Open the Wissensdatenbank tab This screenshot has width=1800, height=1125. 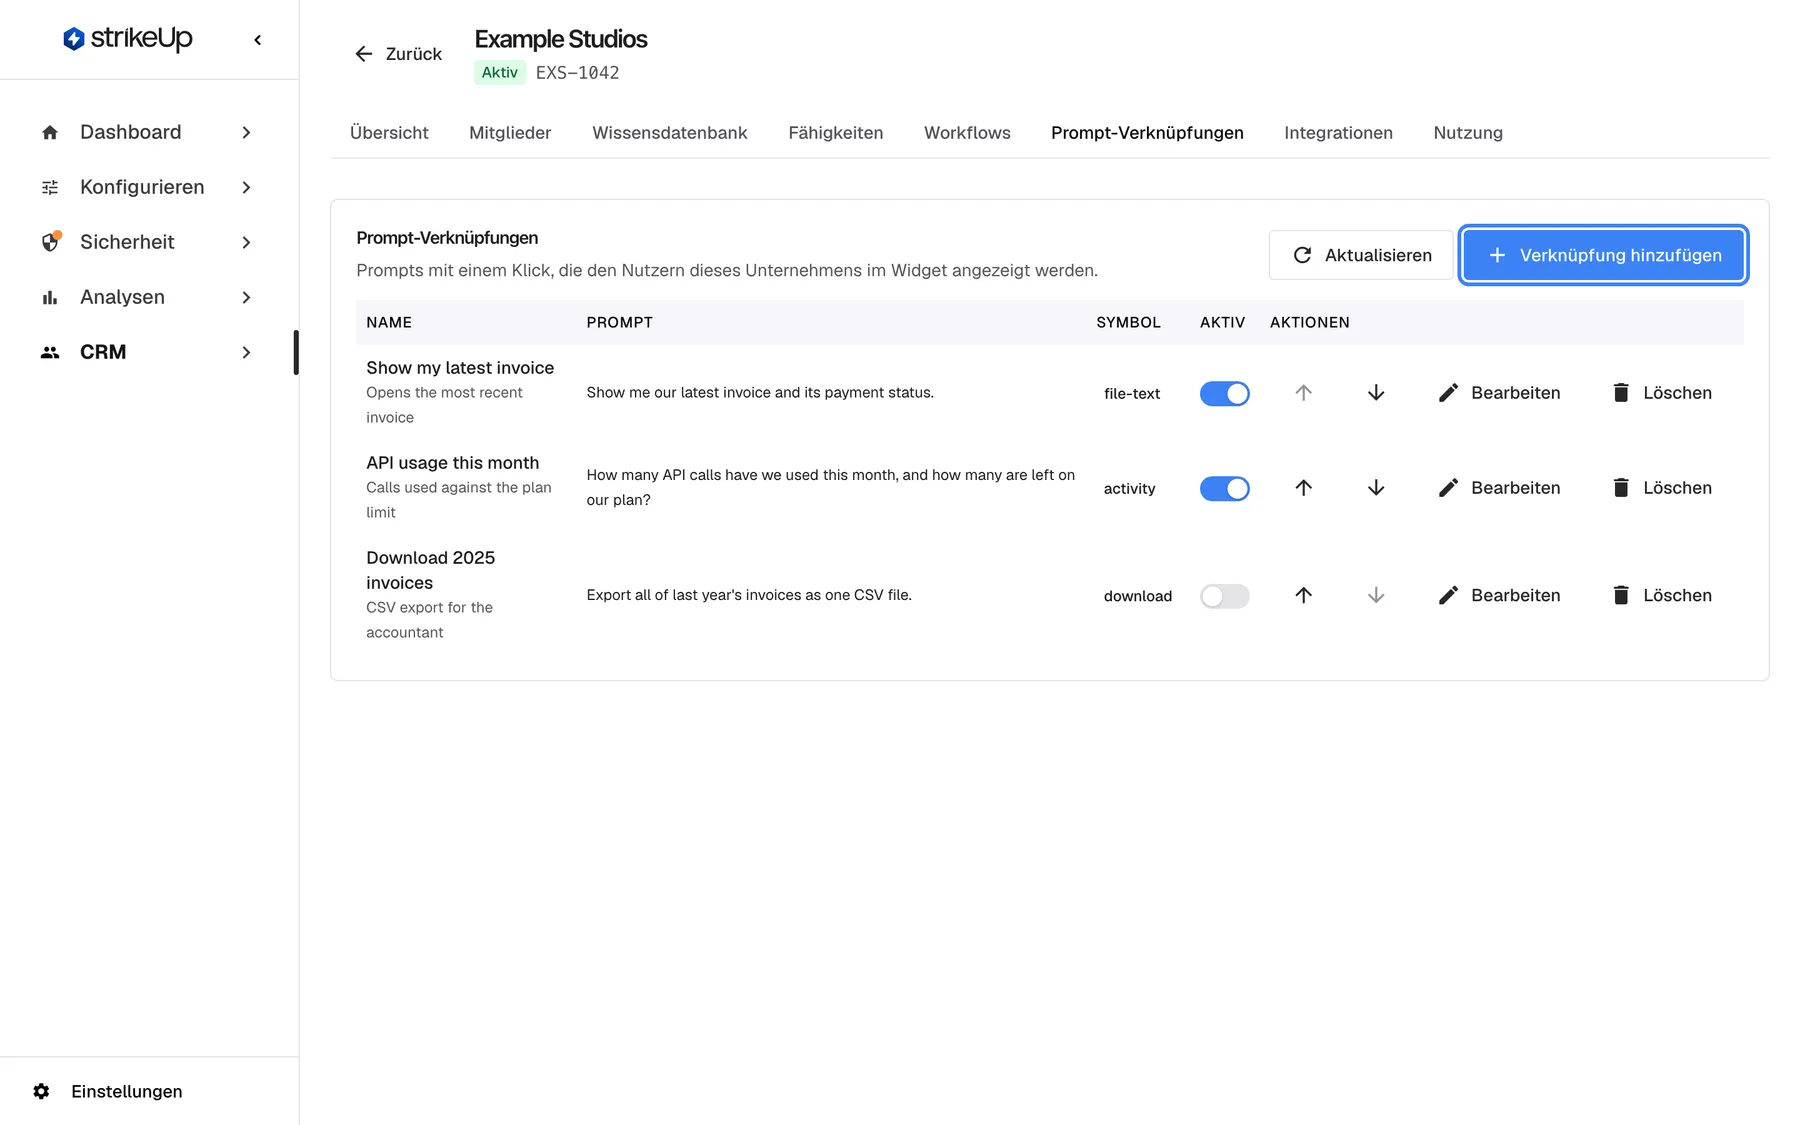[669, 133]
